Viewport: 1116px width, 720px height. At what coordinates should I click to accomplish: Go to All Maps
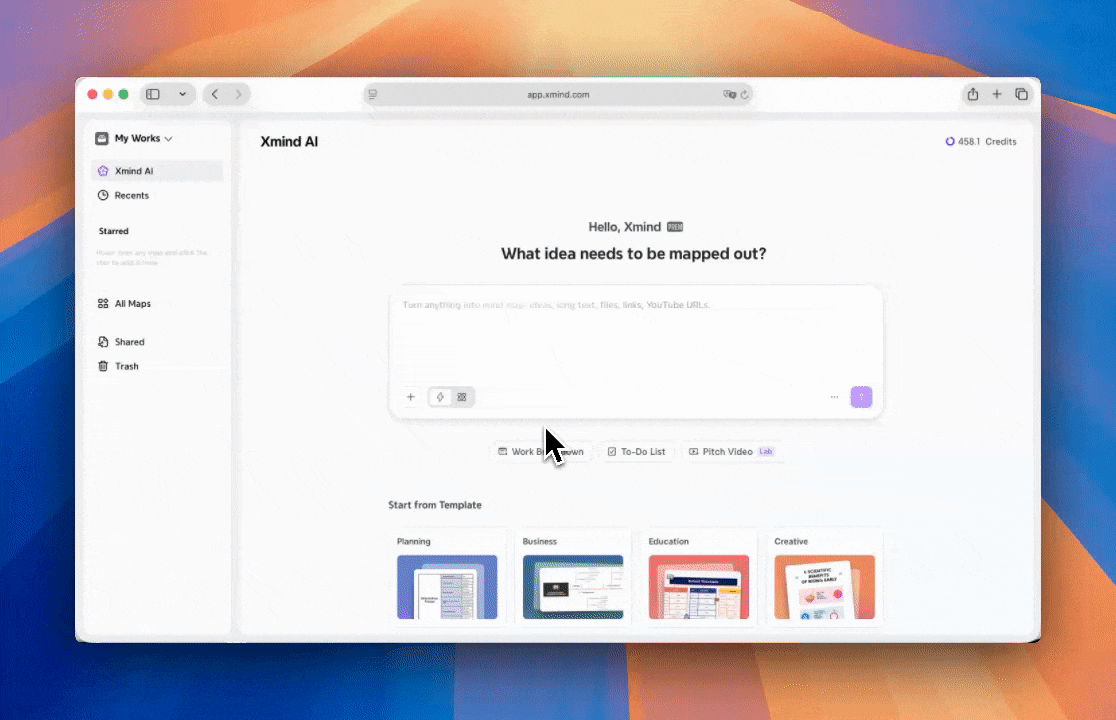point(133,303)
